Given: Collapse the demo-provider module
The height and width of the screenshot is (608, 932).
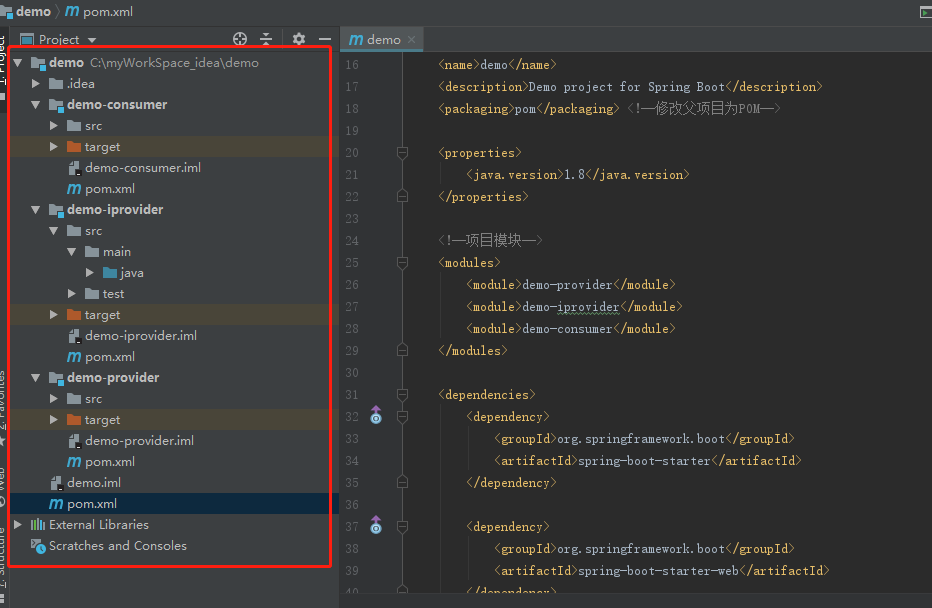Looking at the screenshot, I should (36, 377).
